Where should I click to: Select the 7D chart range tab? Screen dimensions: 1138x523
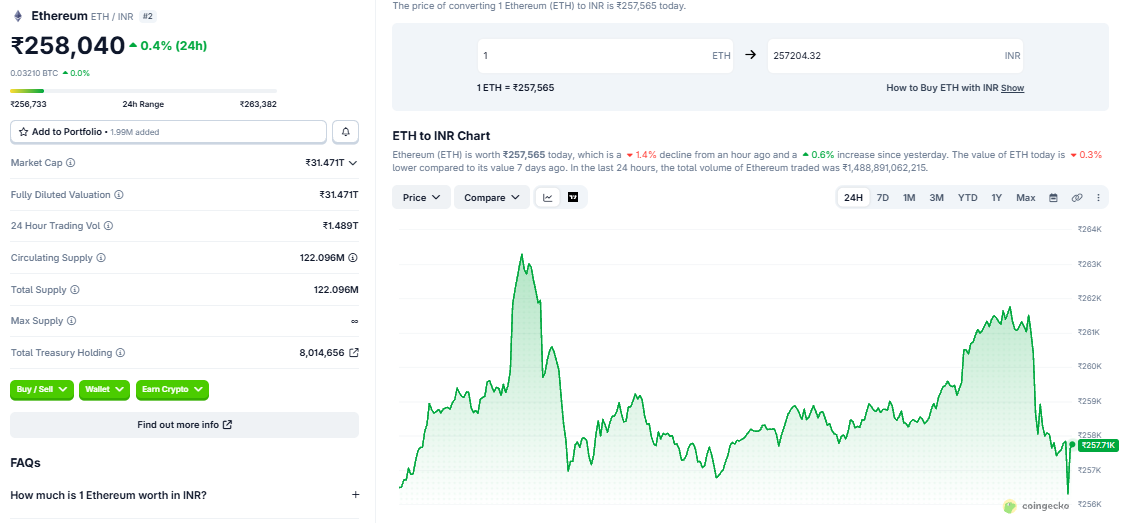pos(883,197)
